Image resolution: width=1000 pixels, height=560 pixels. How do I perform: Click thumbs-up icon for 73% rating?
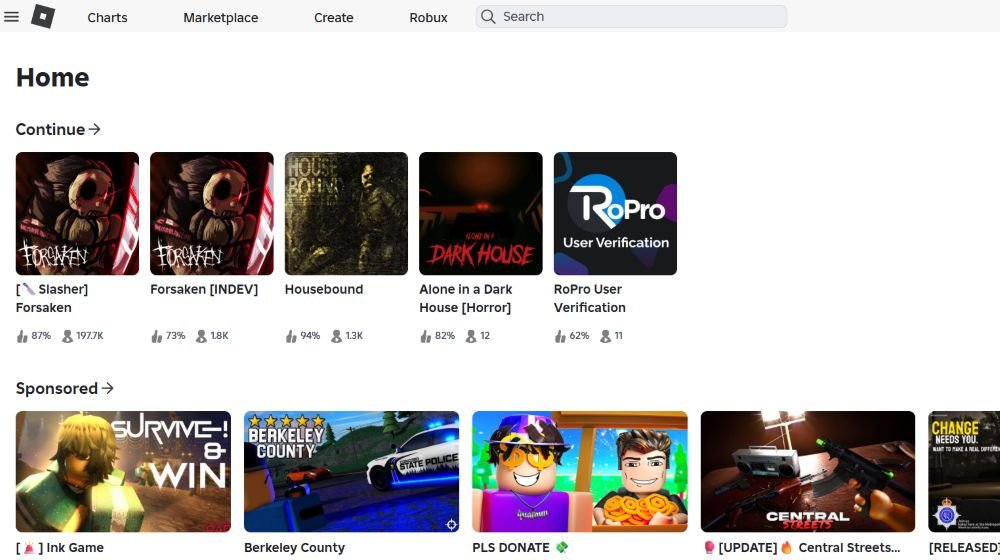click(157, 336)
